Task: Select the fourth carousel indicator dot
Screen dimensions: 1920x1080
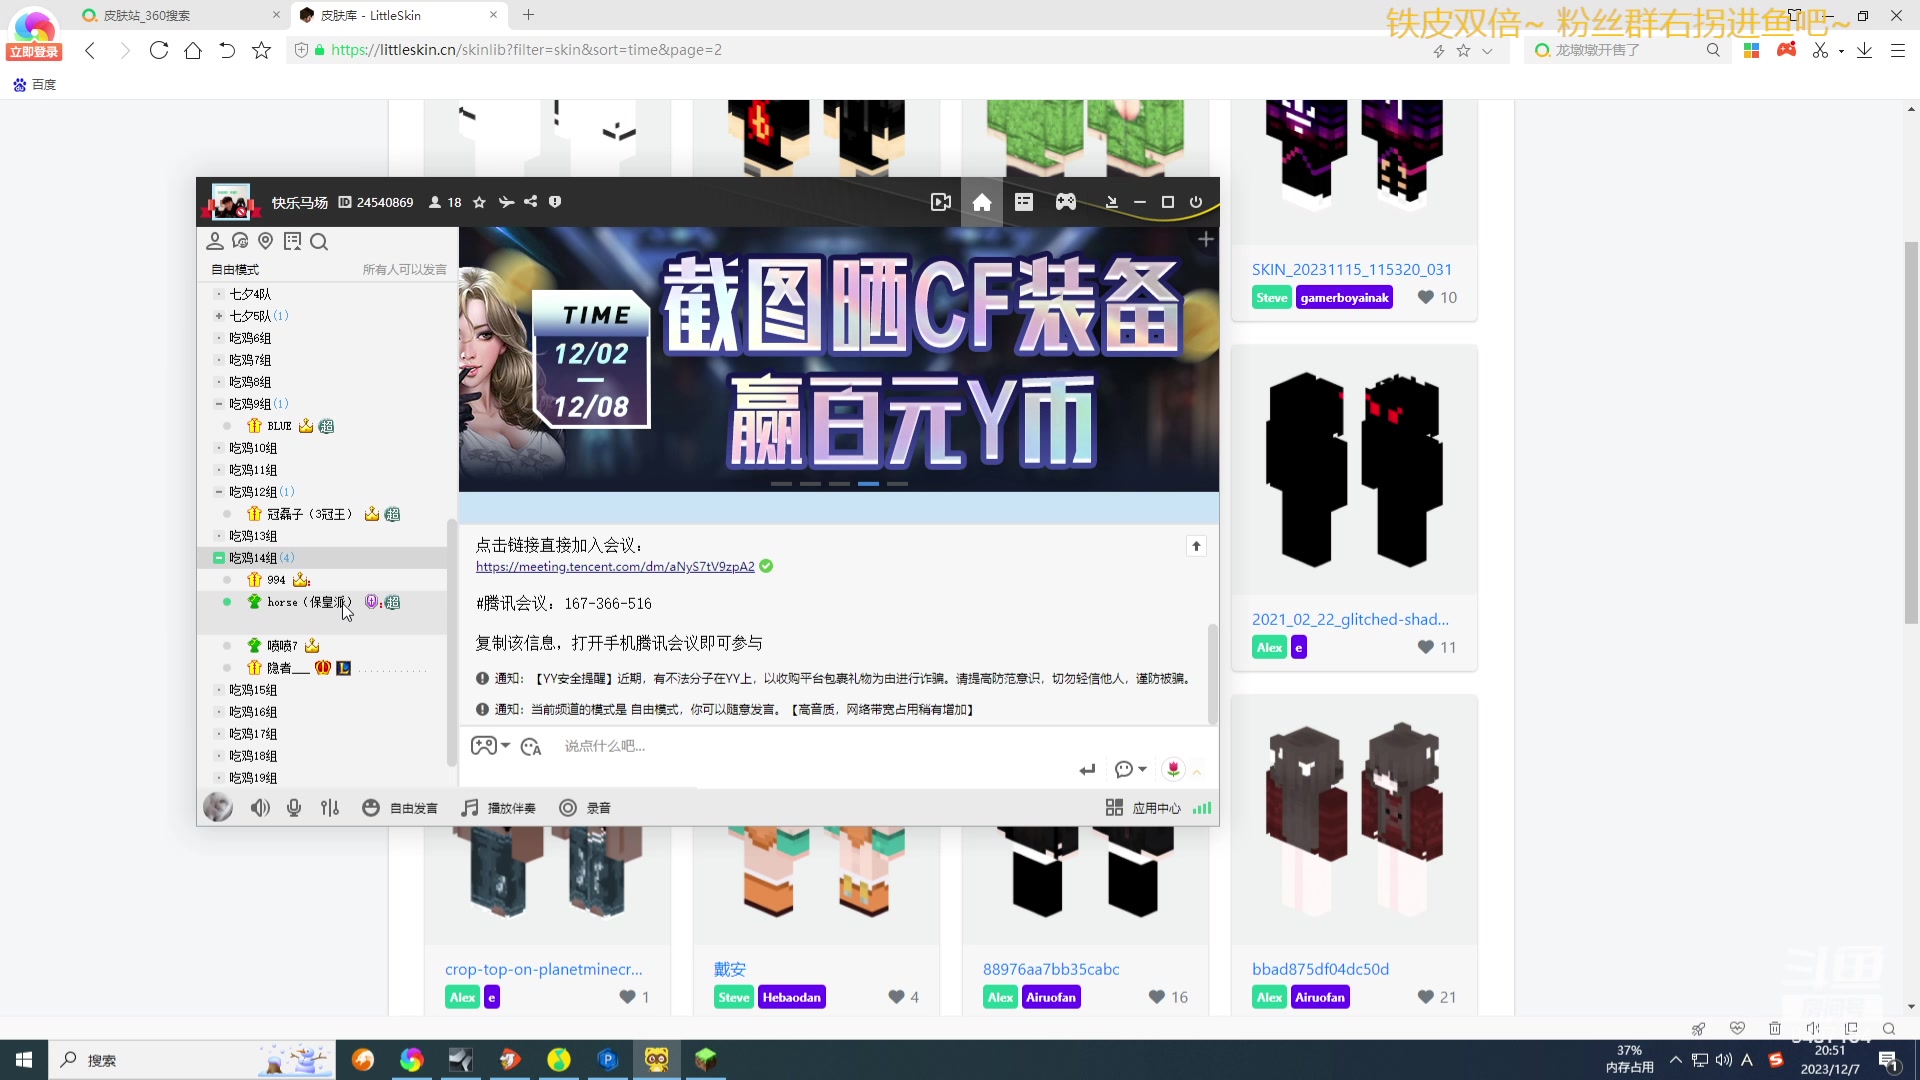Action: tap(870, 483)
